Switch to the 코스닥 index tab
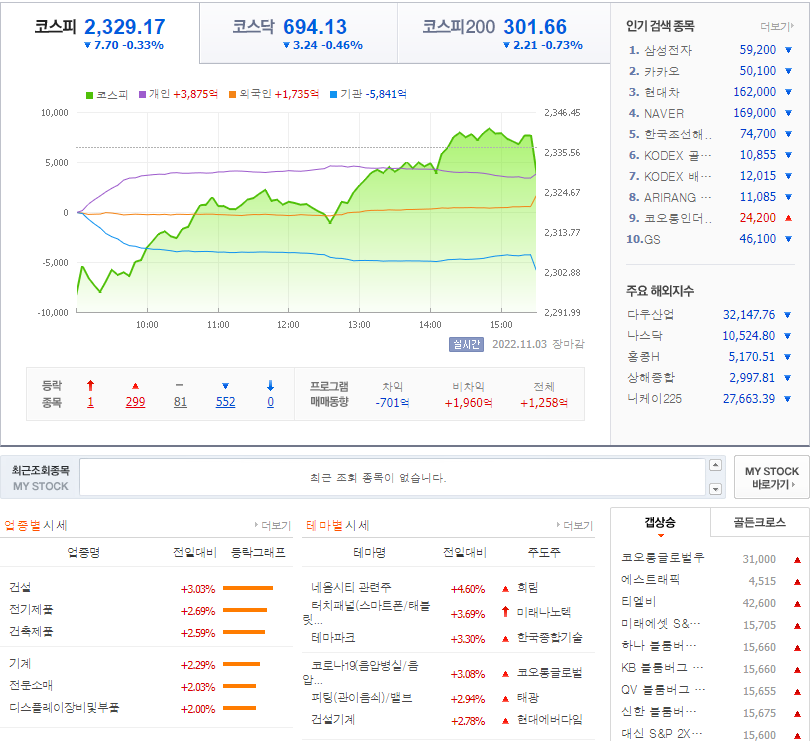810x741 pixels. tap(298, 33)
